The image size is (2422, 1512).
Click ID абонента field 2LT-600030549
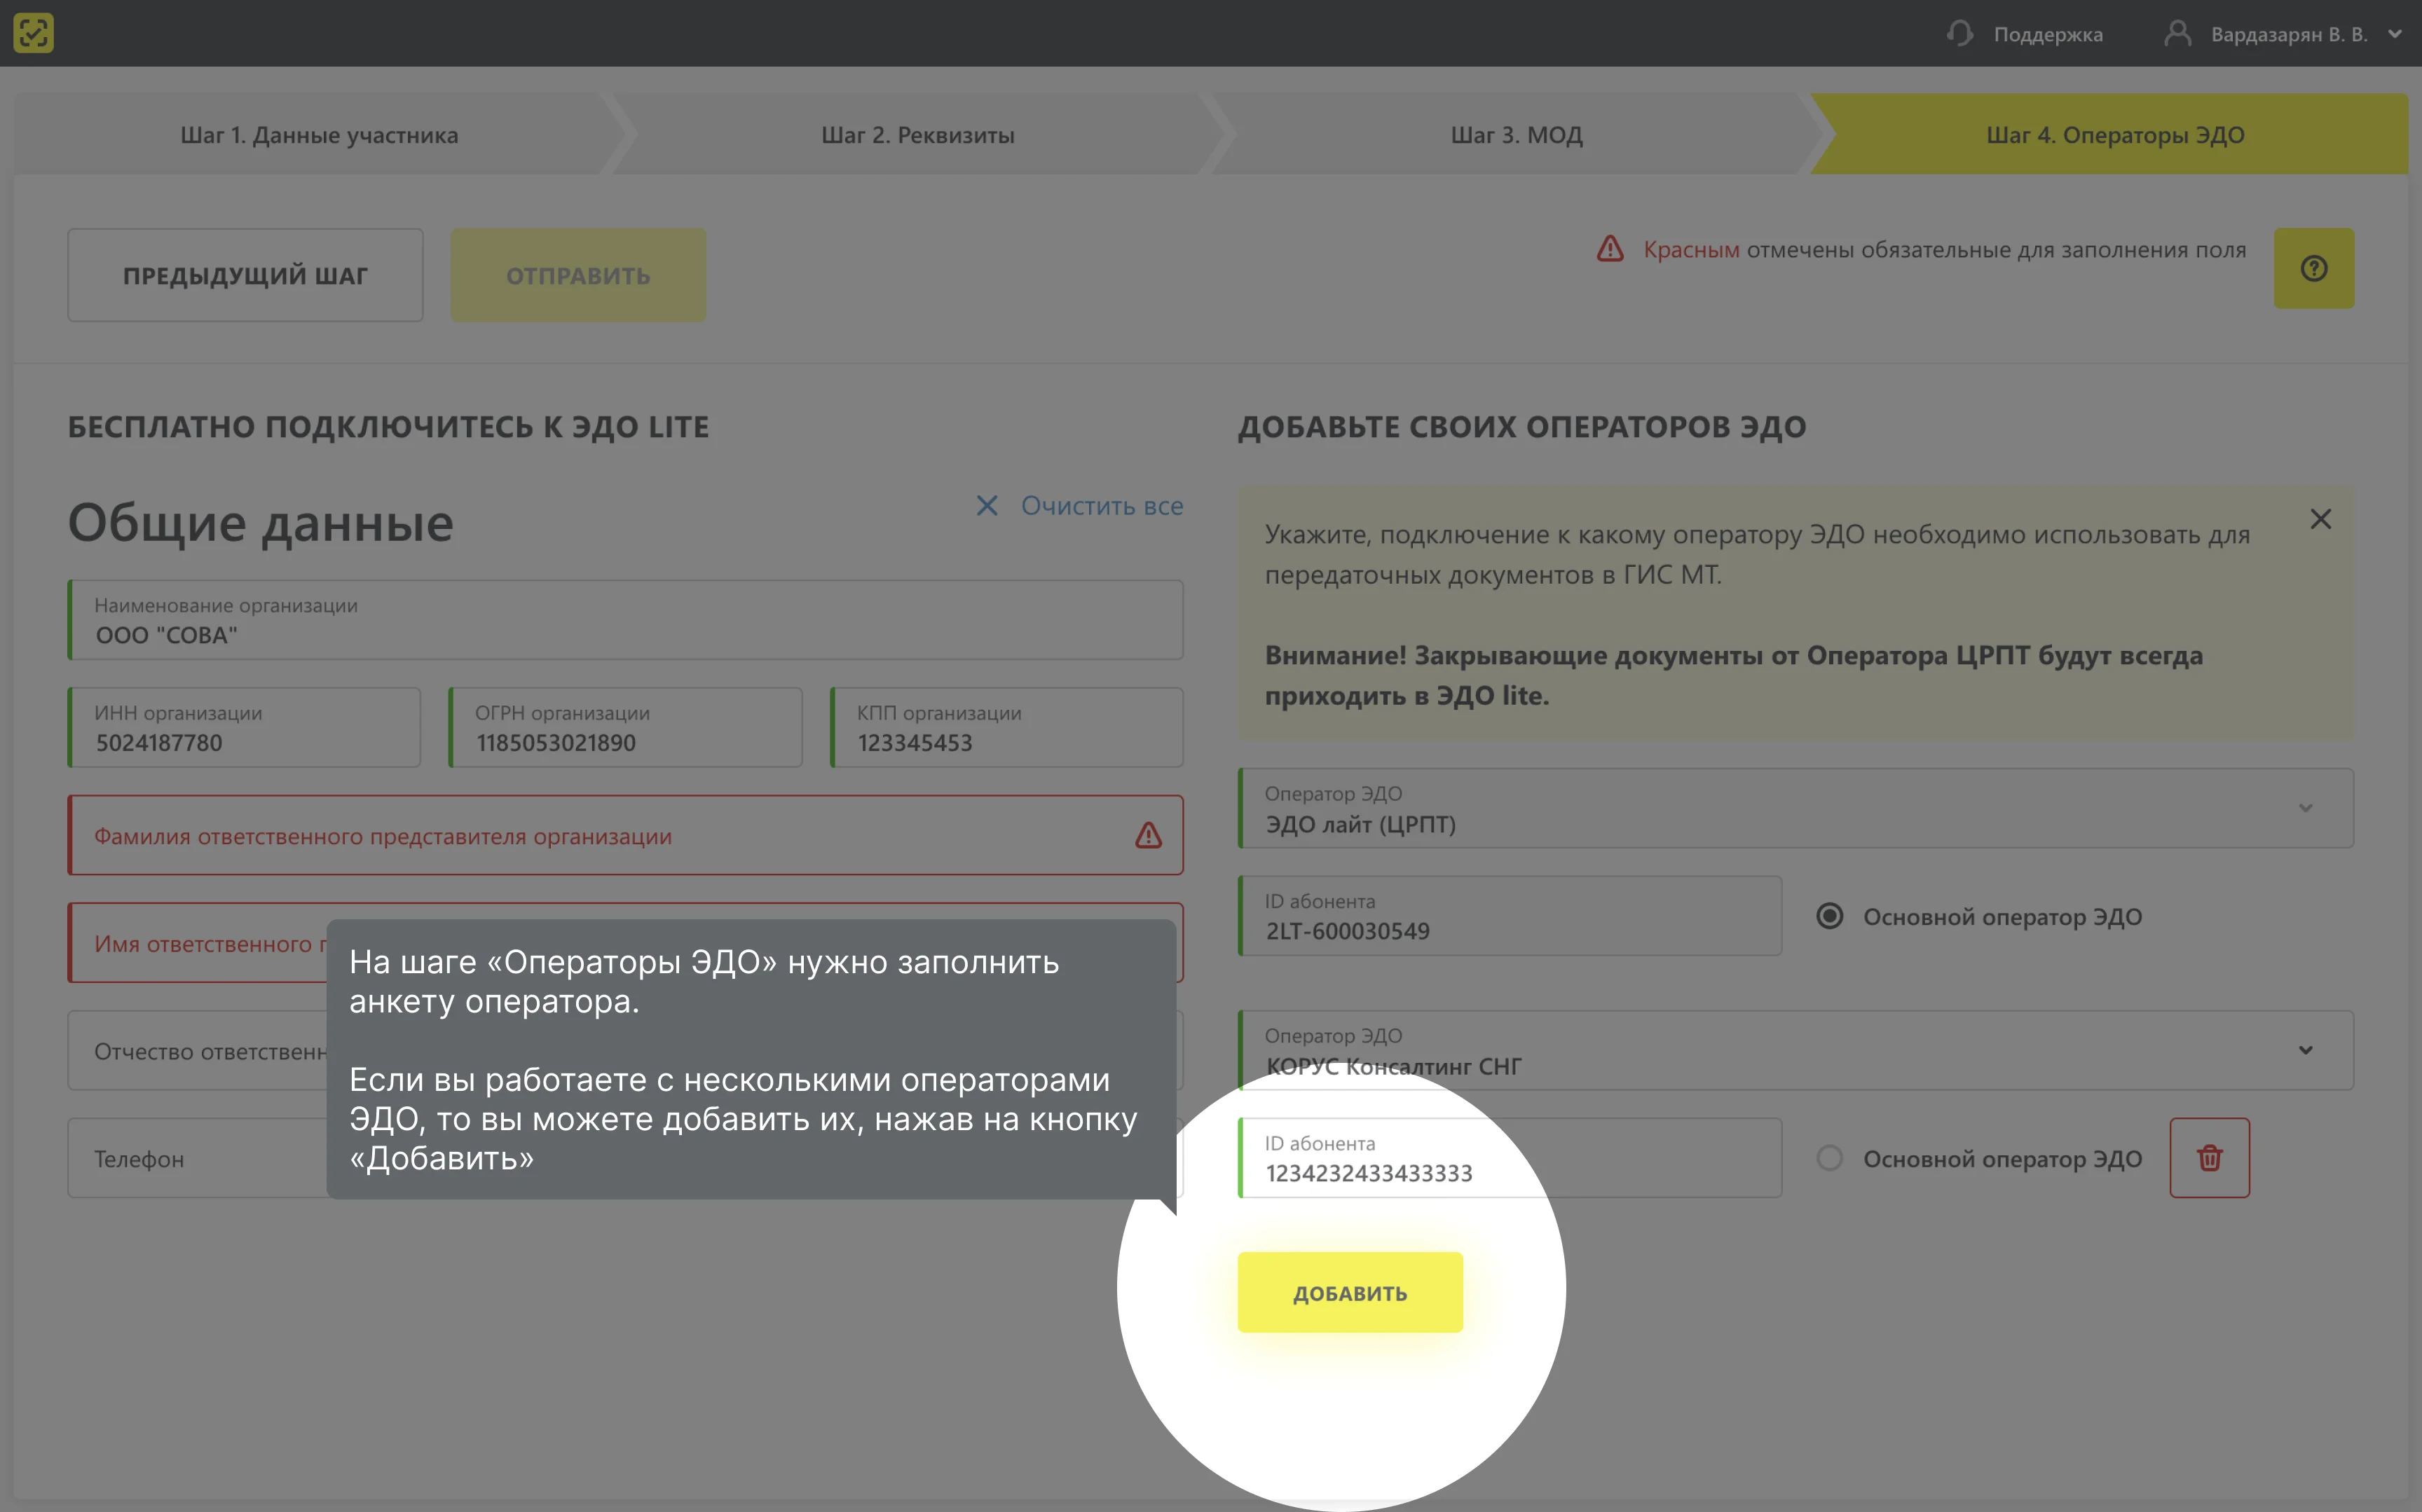click(x=1509, y=916)
